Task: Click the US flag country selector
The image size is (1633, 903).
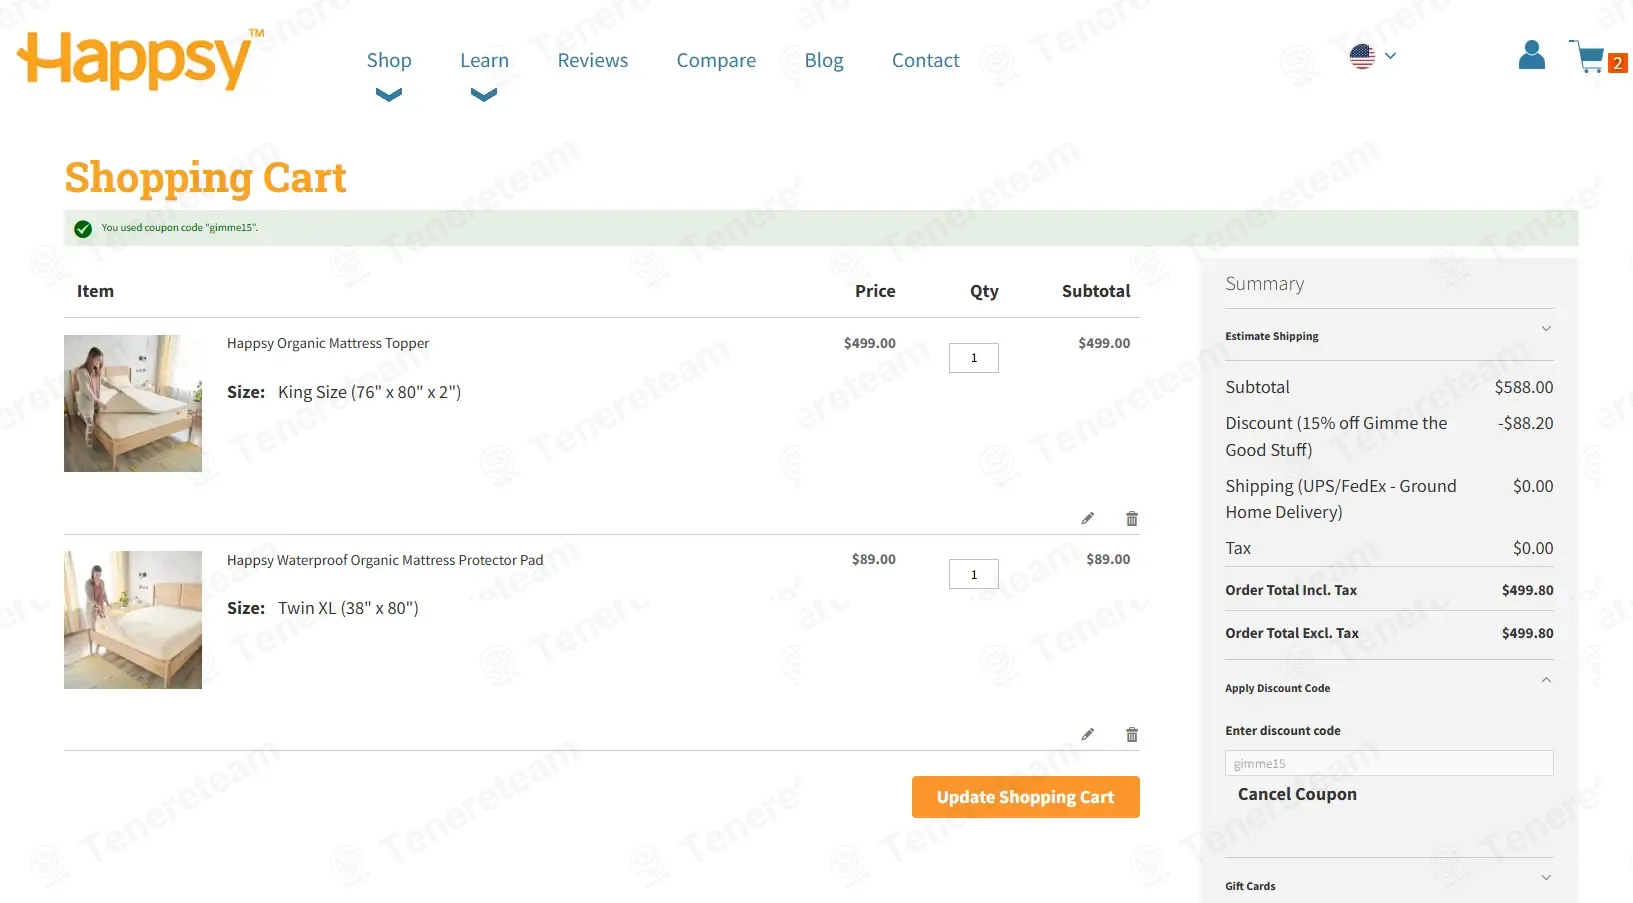Action: (1362, 56)
